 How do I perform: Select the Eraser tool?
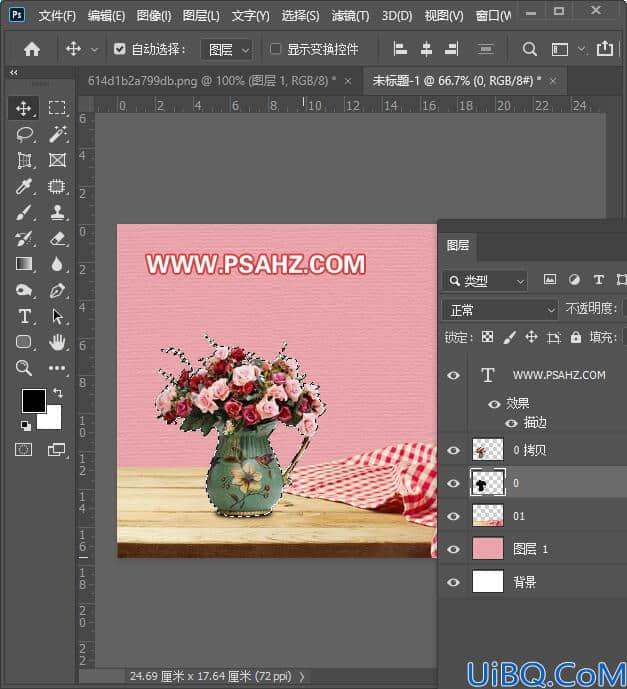57,239
